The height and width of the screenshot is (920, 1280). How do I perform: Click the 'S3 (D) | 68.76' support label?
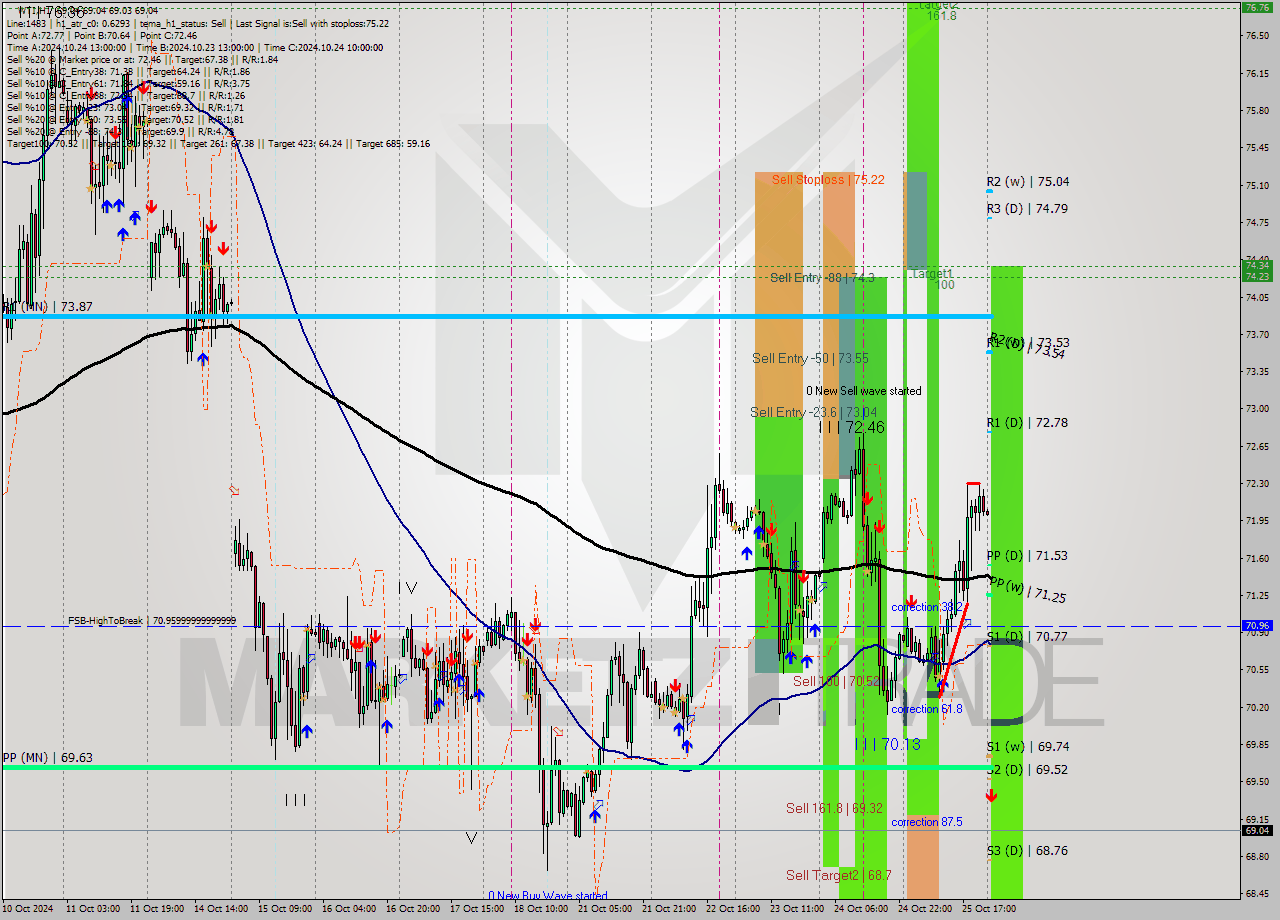pos(1026,851)
